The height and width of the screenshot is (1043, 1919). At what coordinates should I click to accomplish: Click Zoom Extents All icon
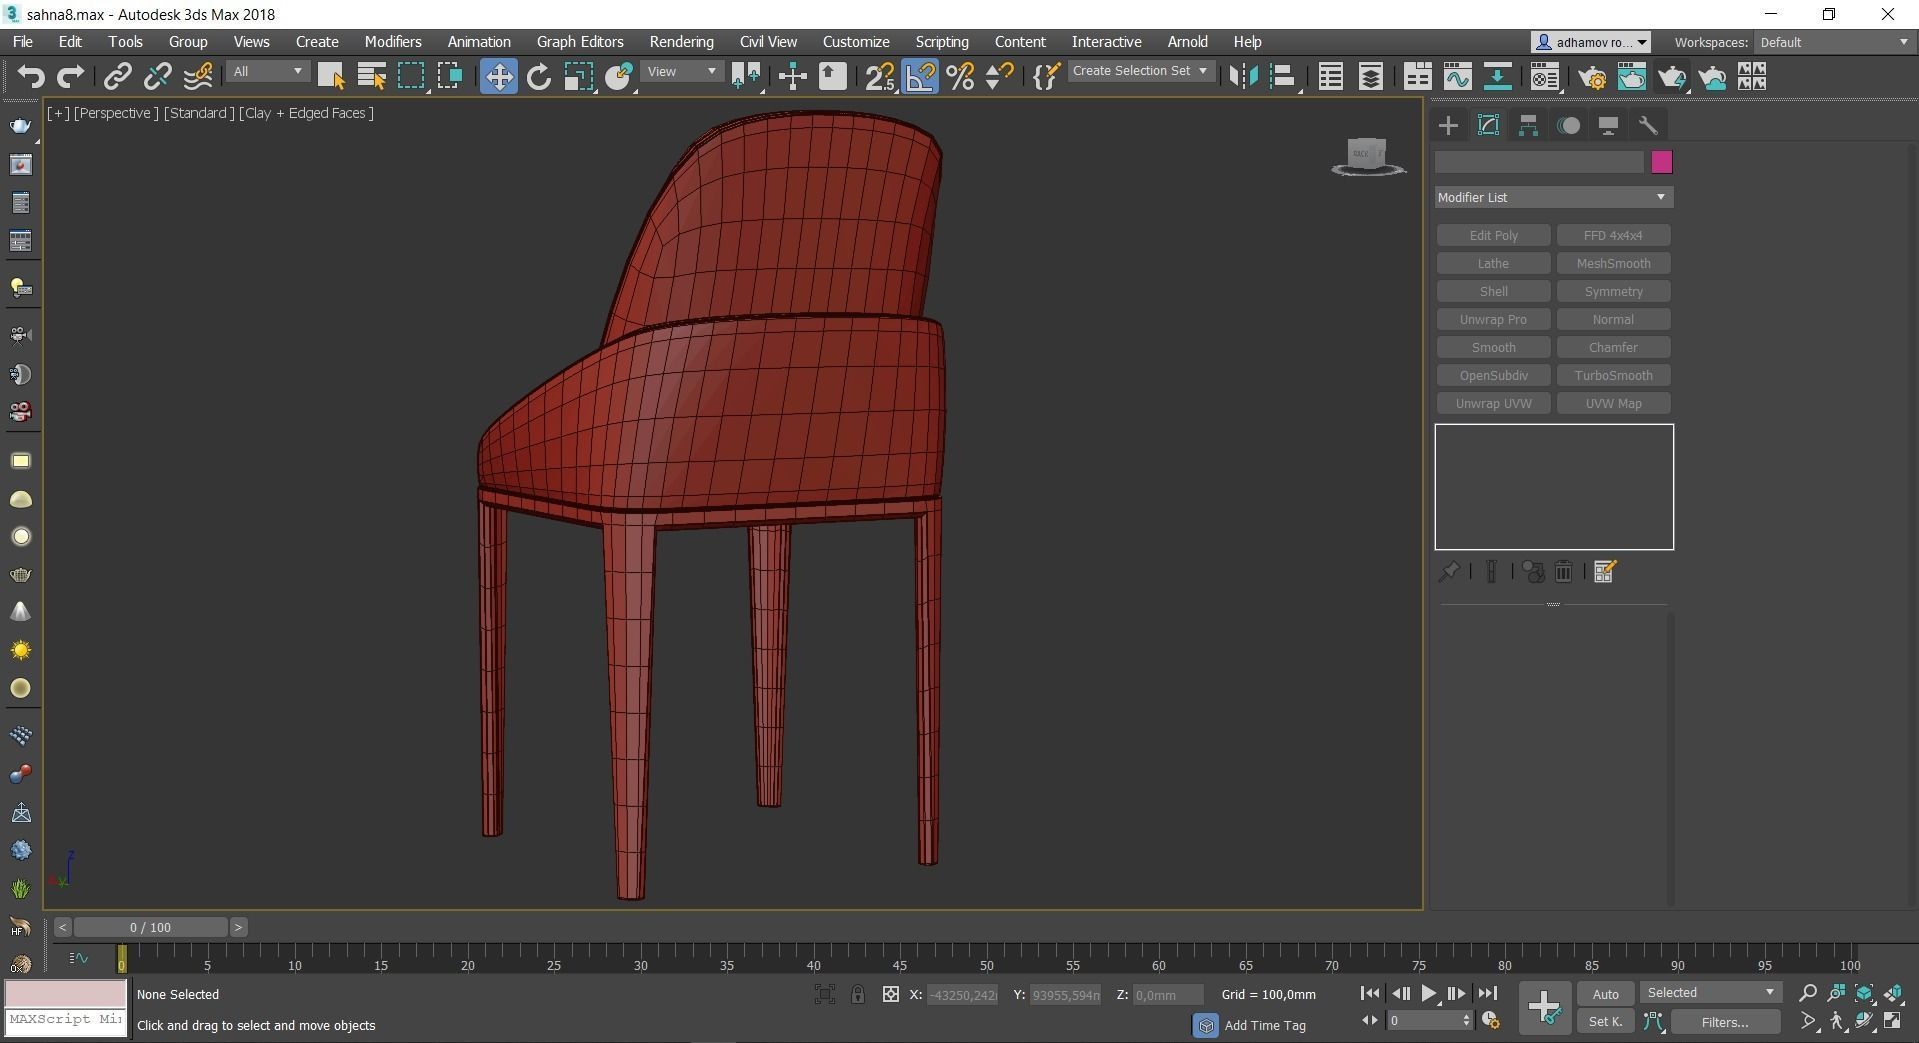(1893, 993)
